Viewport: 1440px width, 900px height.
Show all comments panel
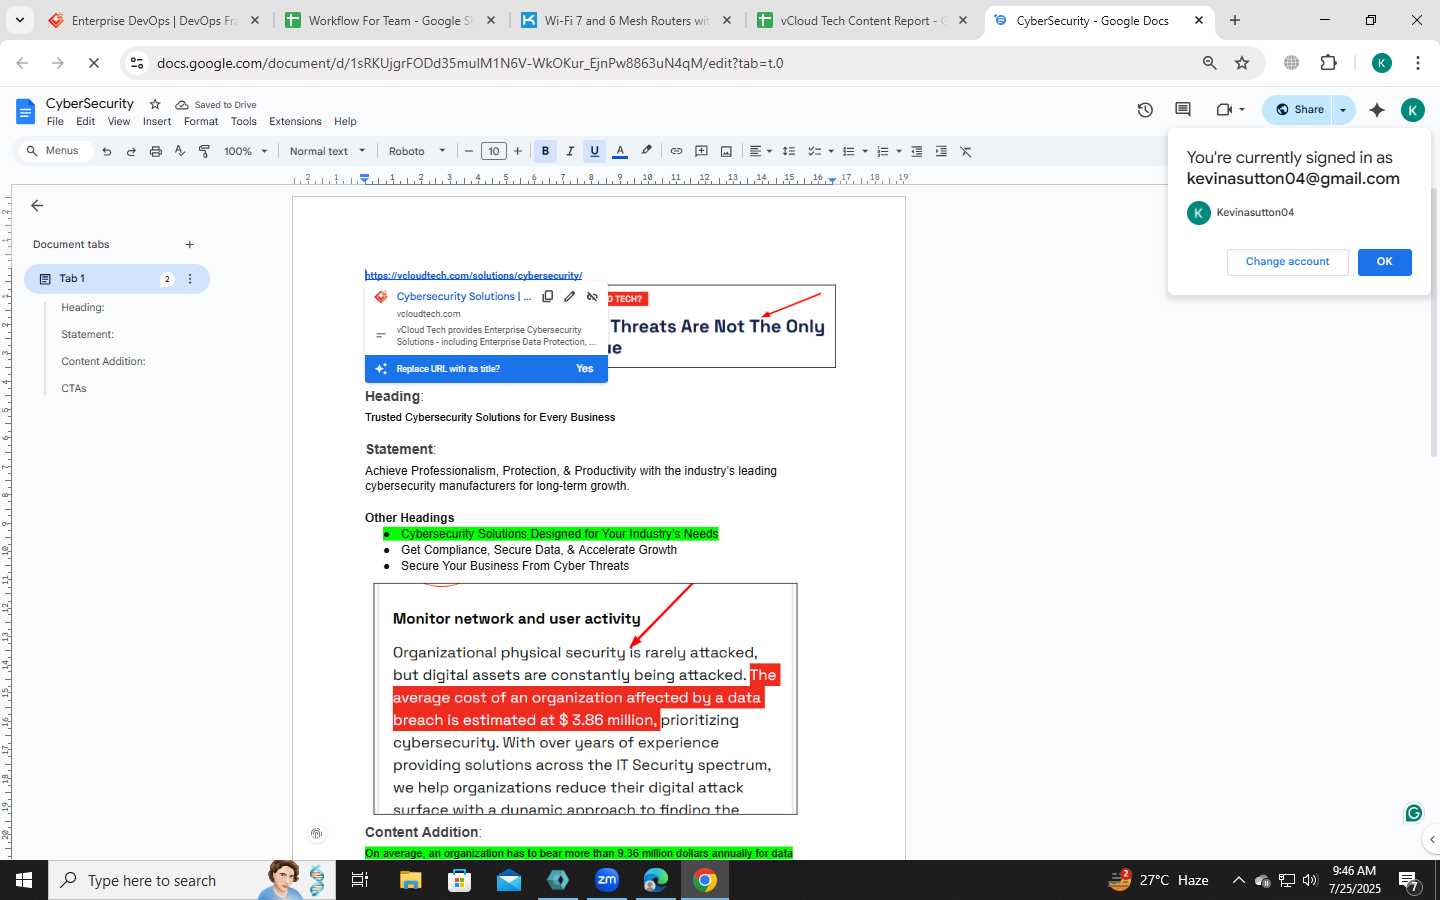click(1183, 110)
